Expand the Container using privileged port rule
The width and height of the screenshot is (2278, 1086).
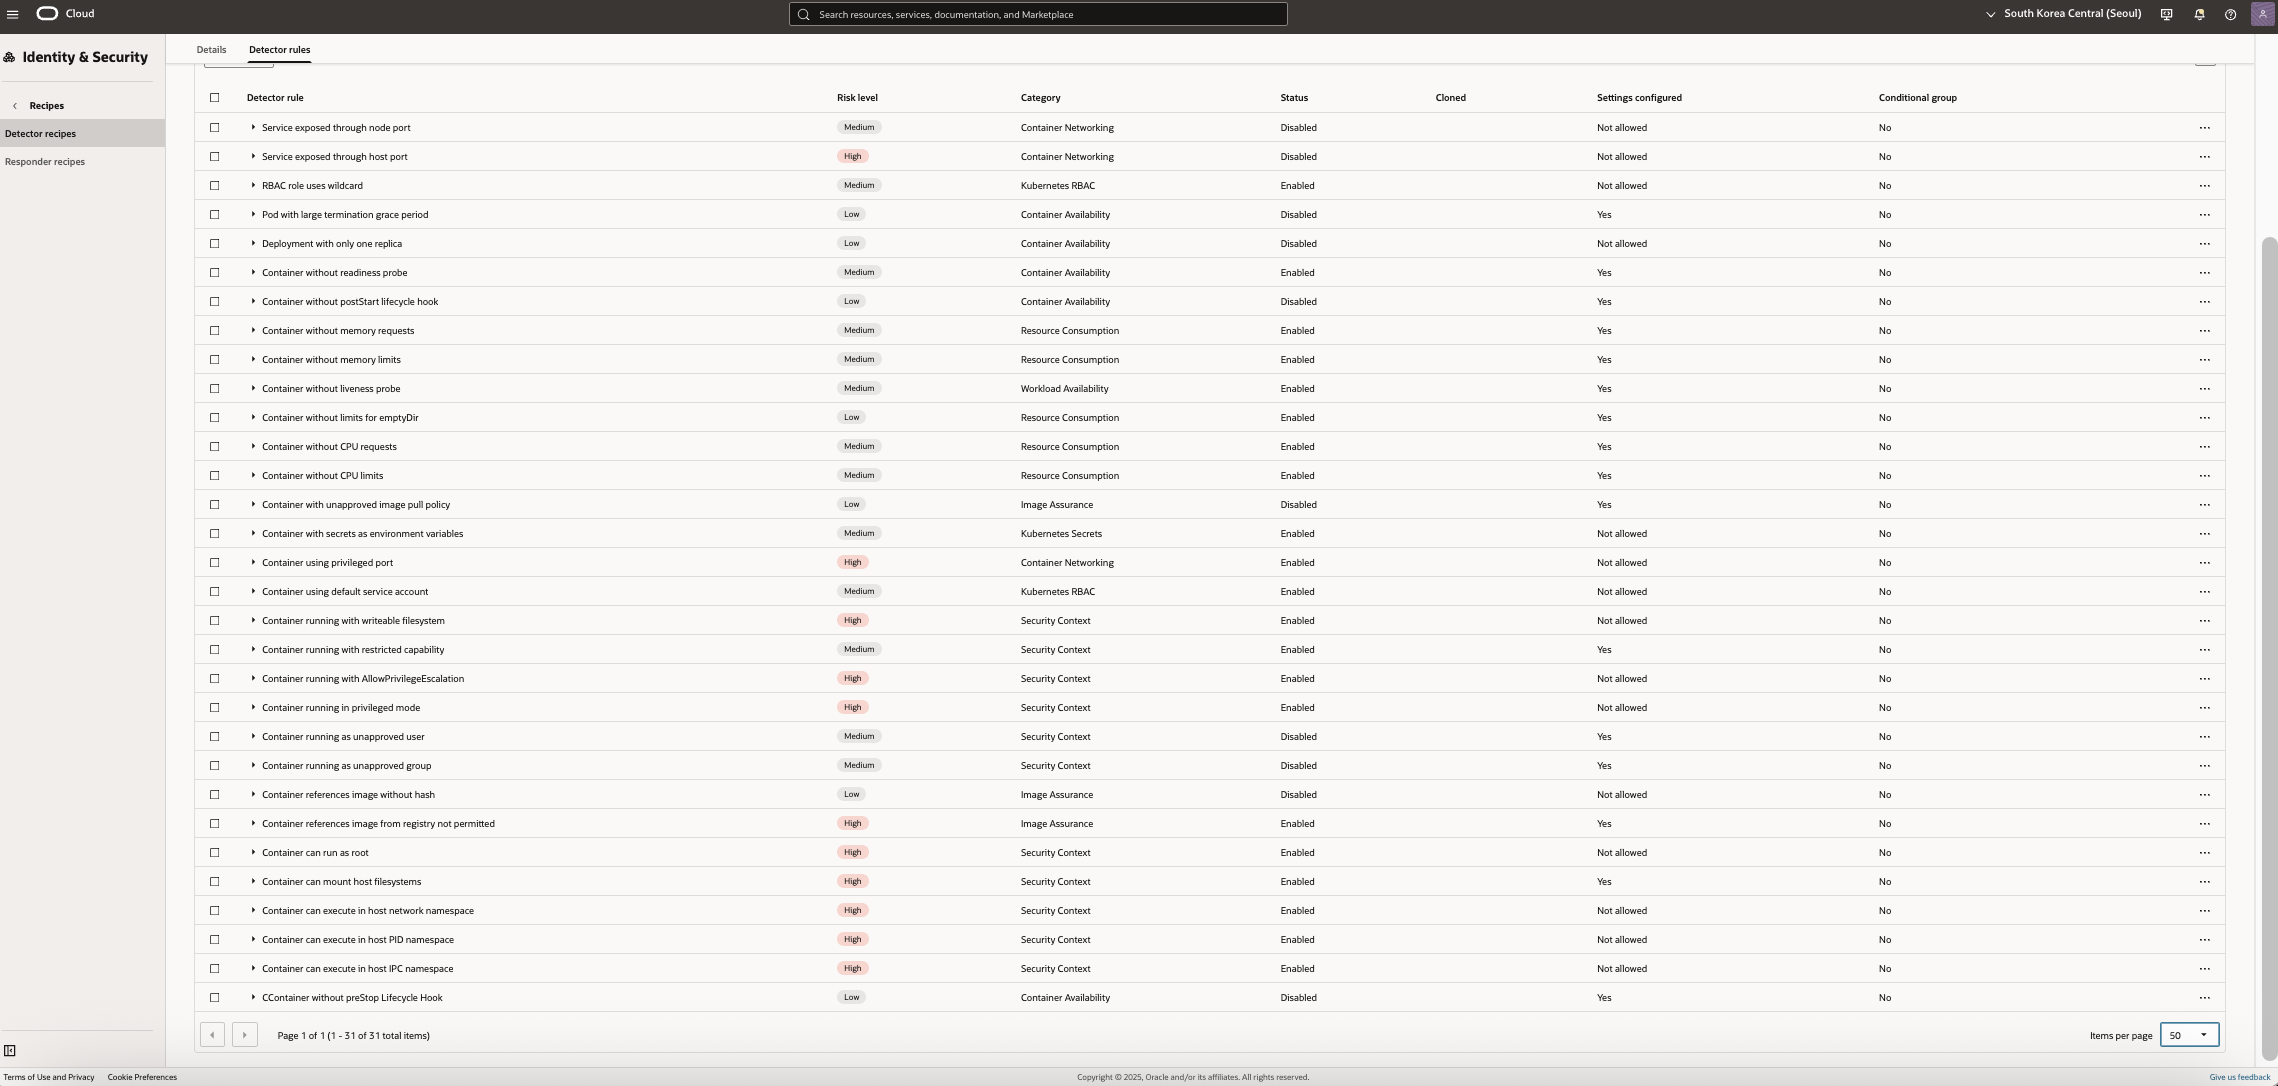coord(253,563)
